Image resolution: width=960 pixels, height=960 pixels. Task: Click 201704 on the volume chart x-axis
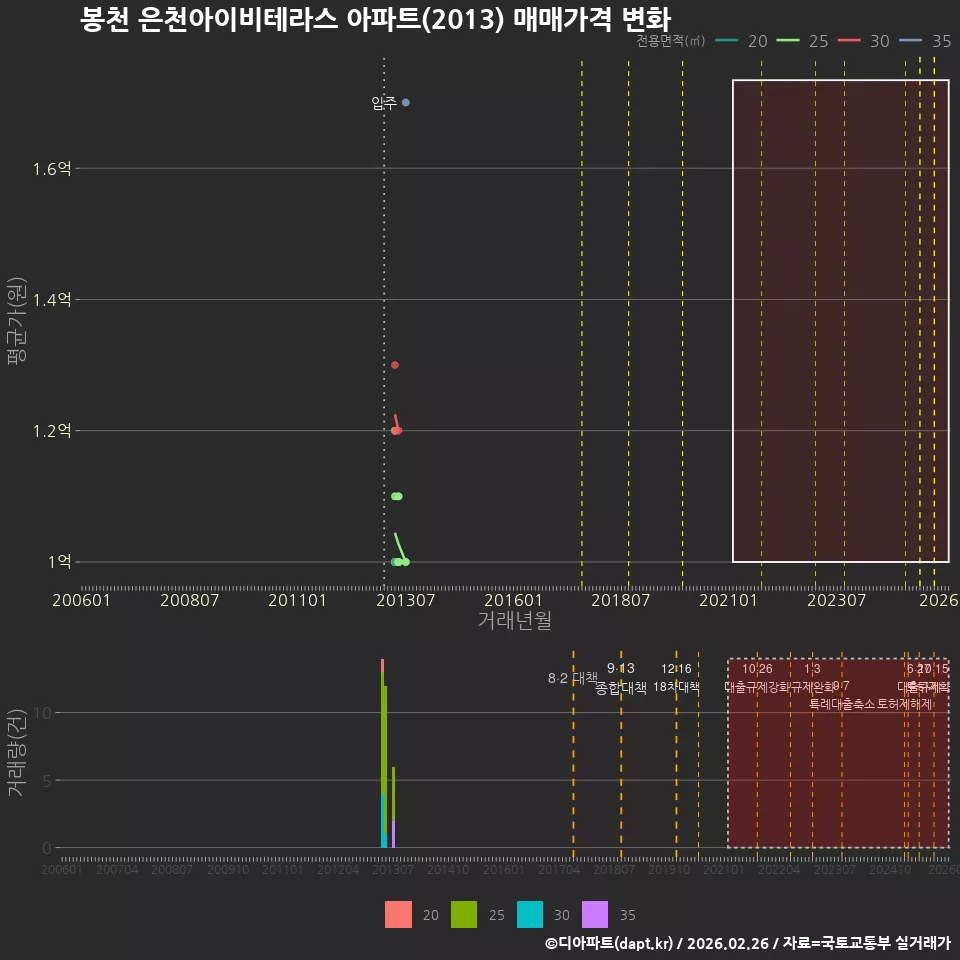tap(558, 869)
